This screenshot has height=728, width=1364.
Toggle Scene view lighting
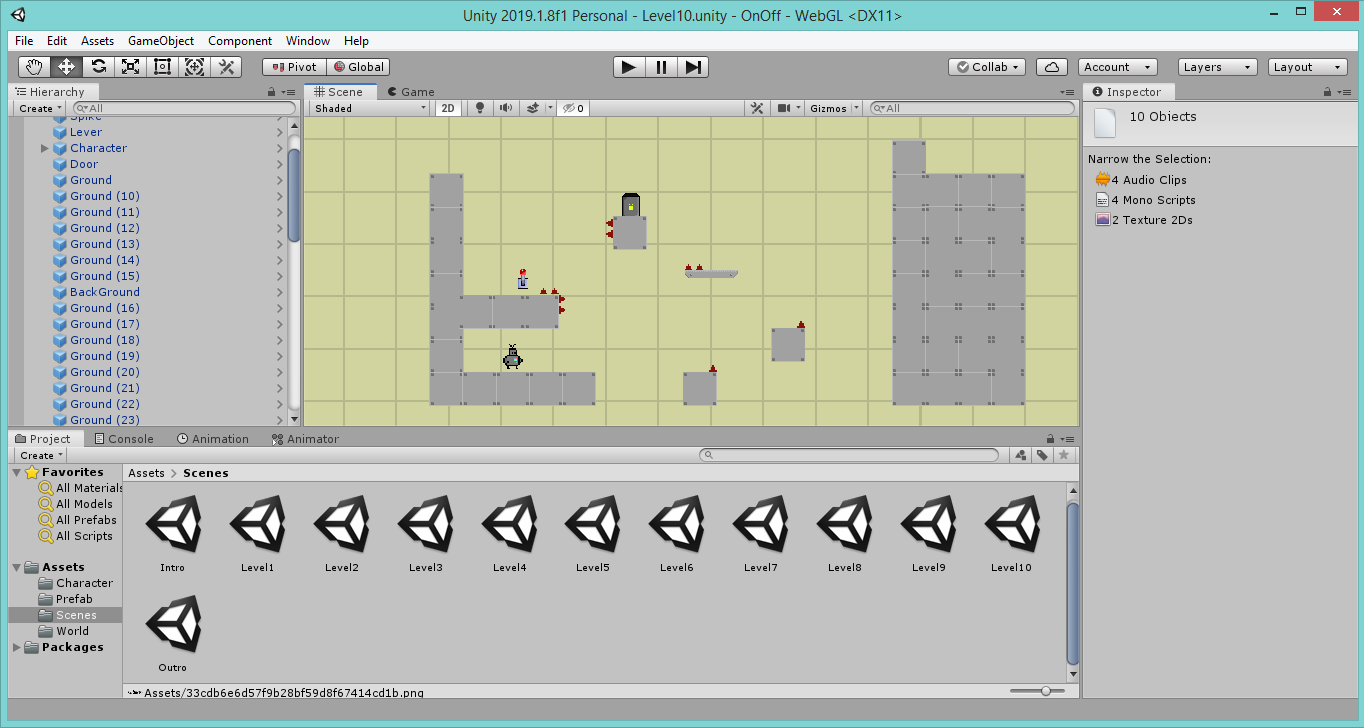pos(479,108)
